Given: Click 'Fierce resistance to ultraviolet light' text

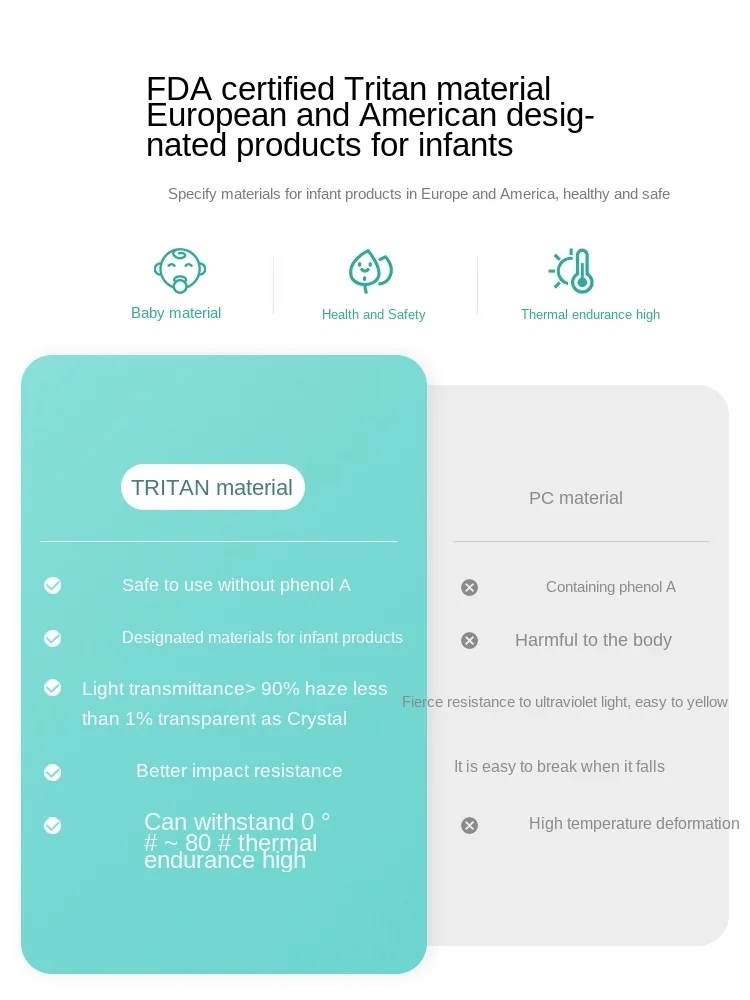Looking at the screenshot, I should (x=565, y=702).
